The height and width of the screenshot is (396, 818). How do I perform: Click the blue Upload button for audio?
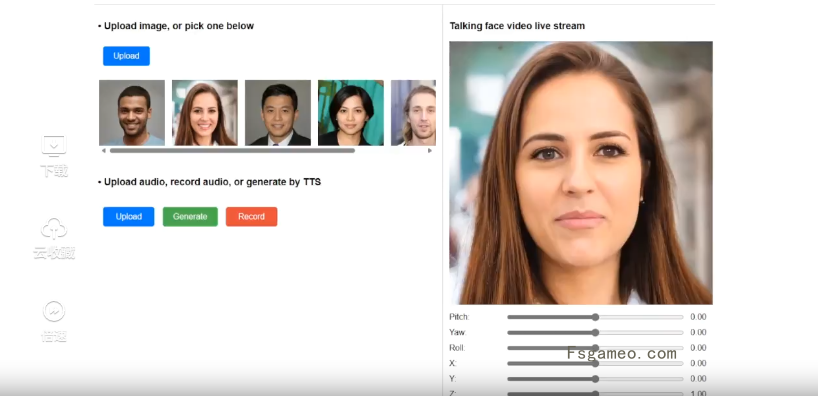[128, 217]
